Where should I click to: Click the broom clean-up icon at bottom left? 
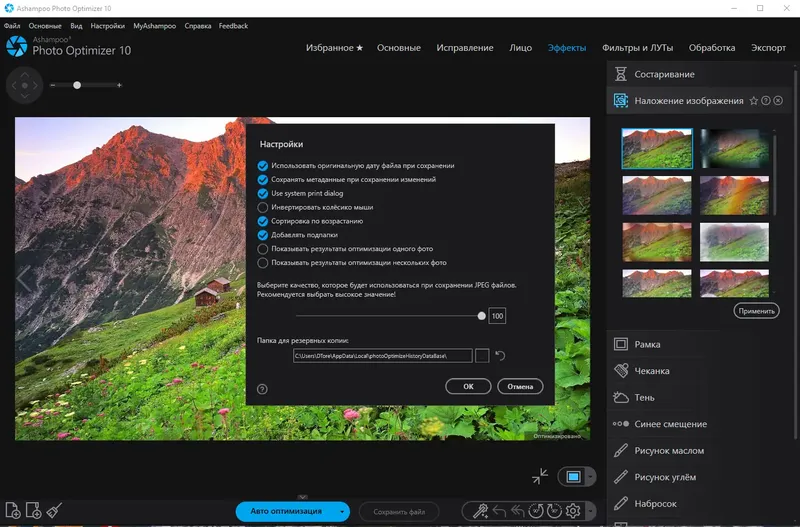[x=54, y=510]
